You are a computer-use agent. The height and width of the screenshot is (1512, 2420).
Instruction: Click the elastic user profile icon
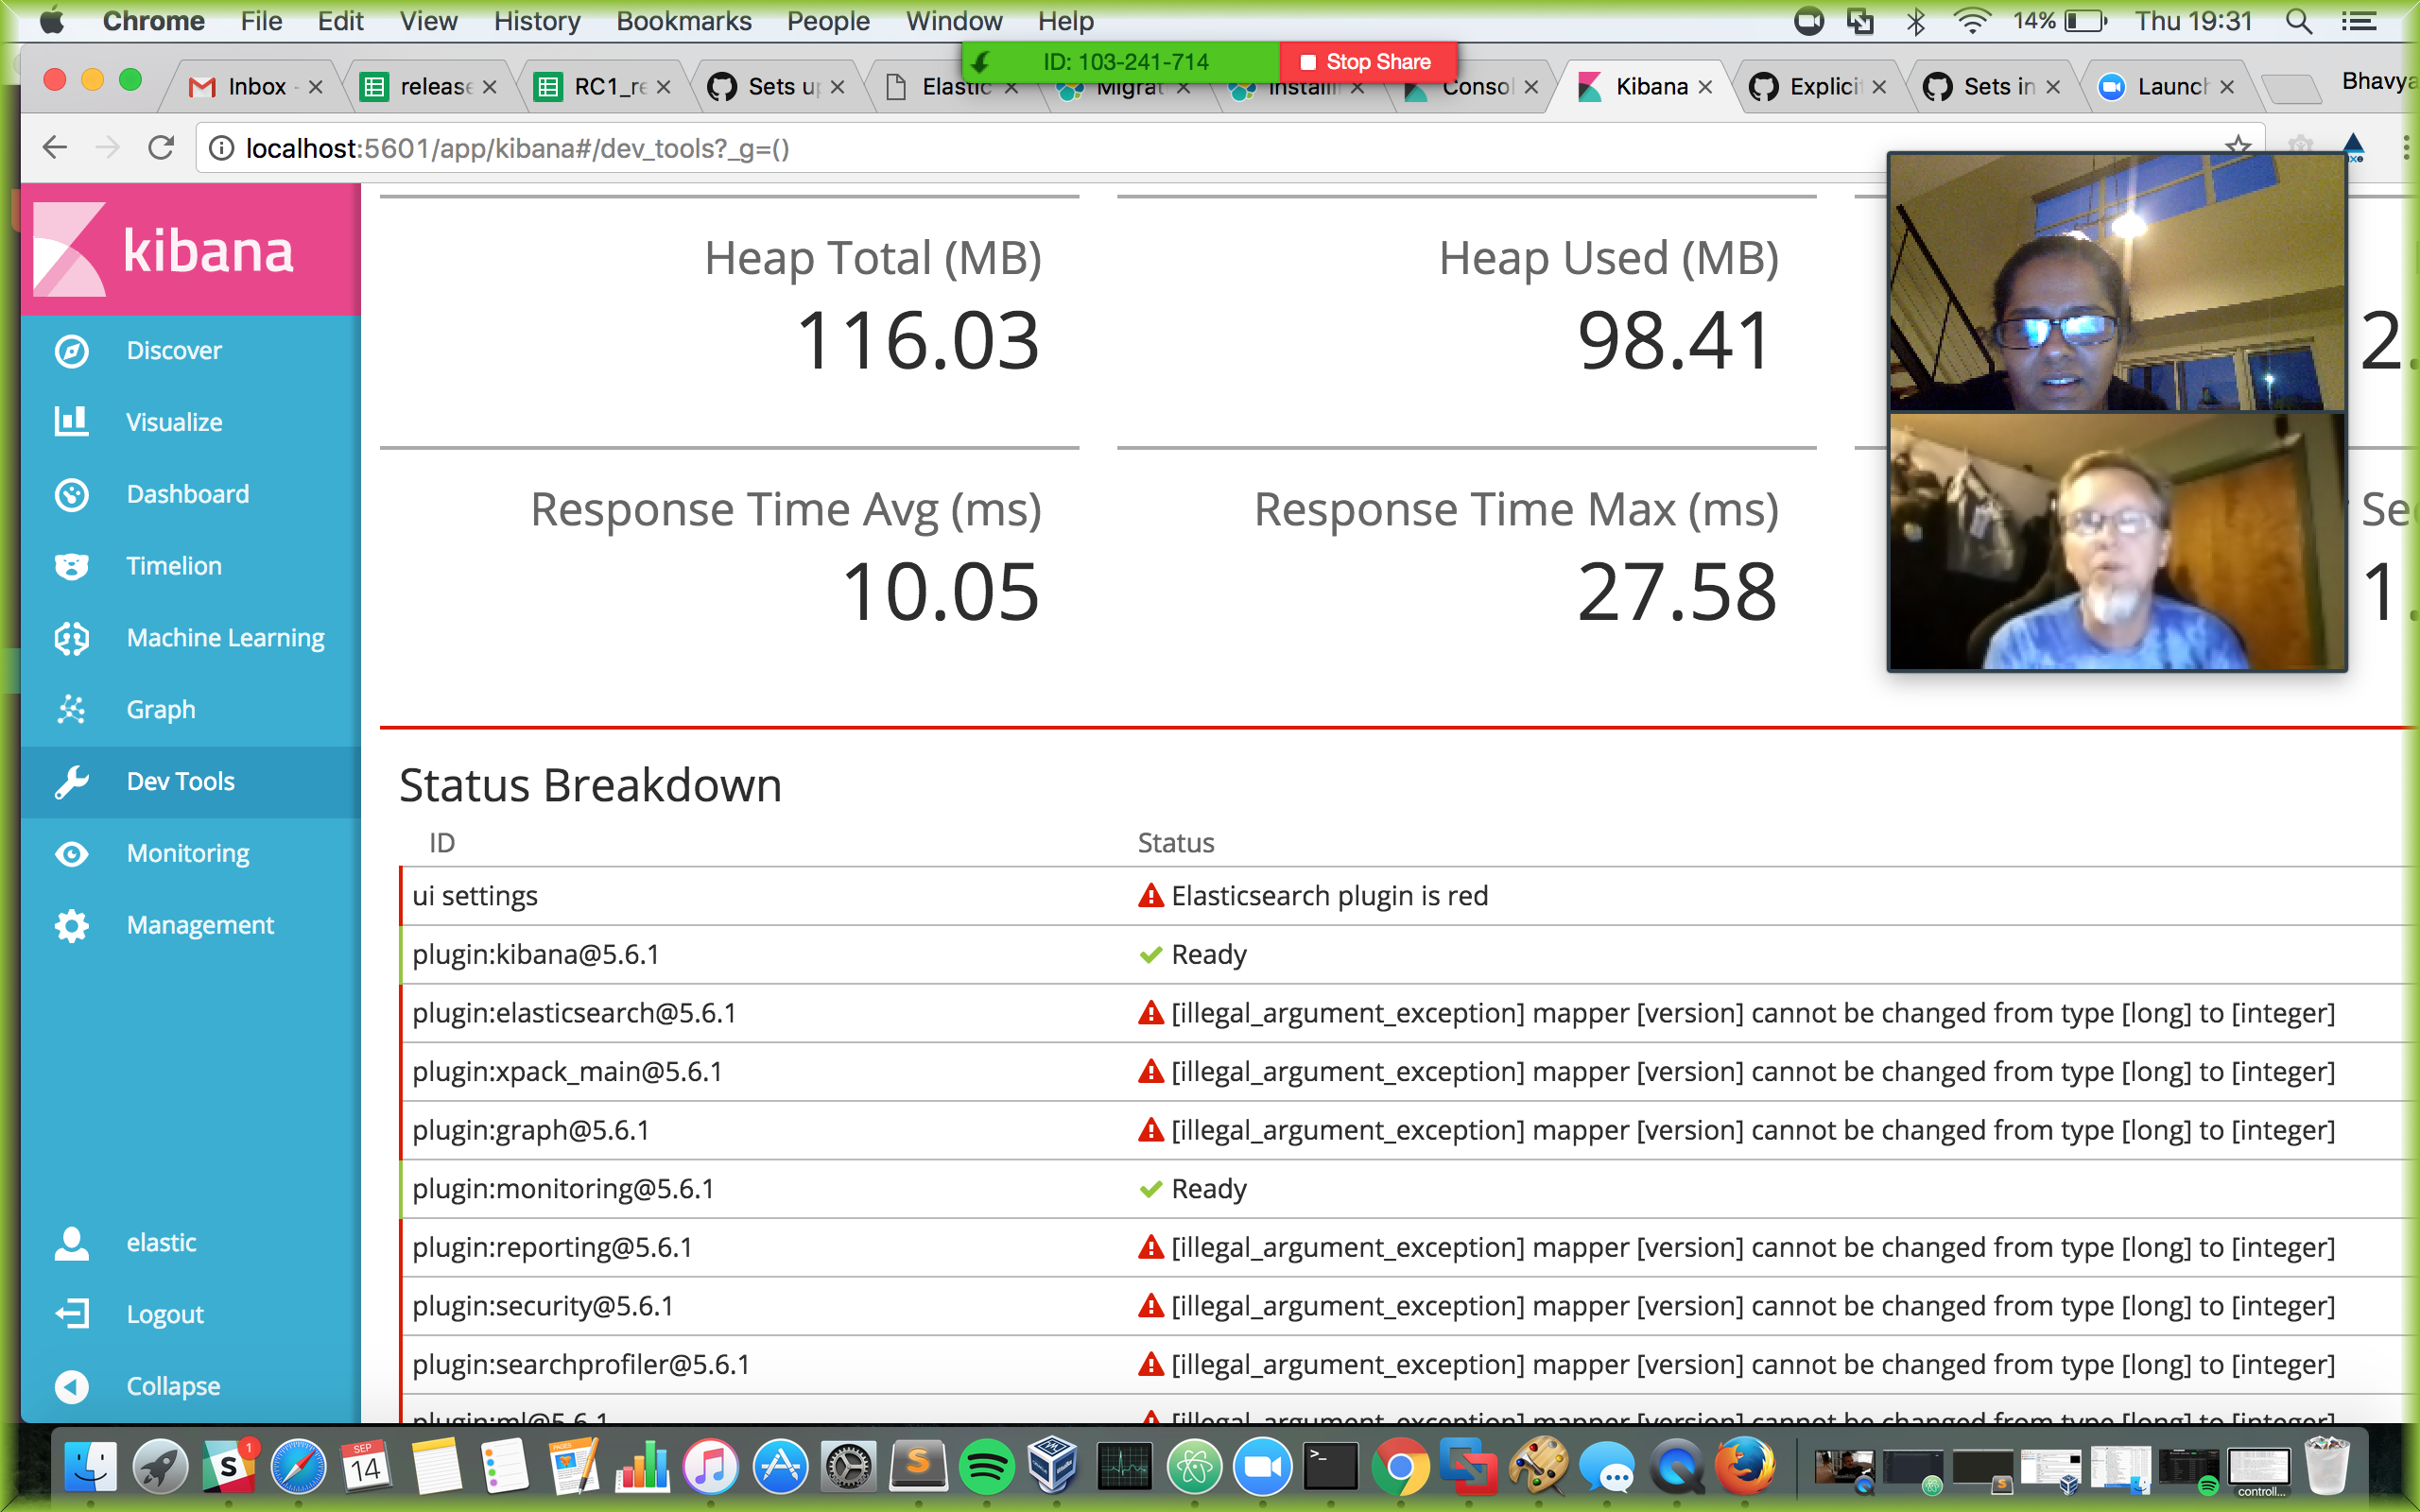pyautogui.click(x=71, y=1243)
